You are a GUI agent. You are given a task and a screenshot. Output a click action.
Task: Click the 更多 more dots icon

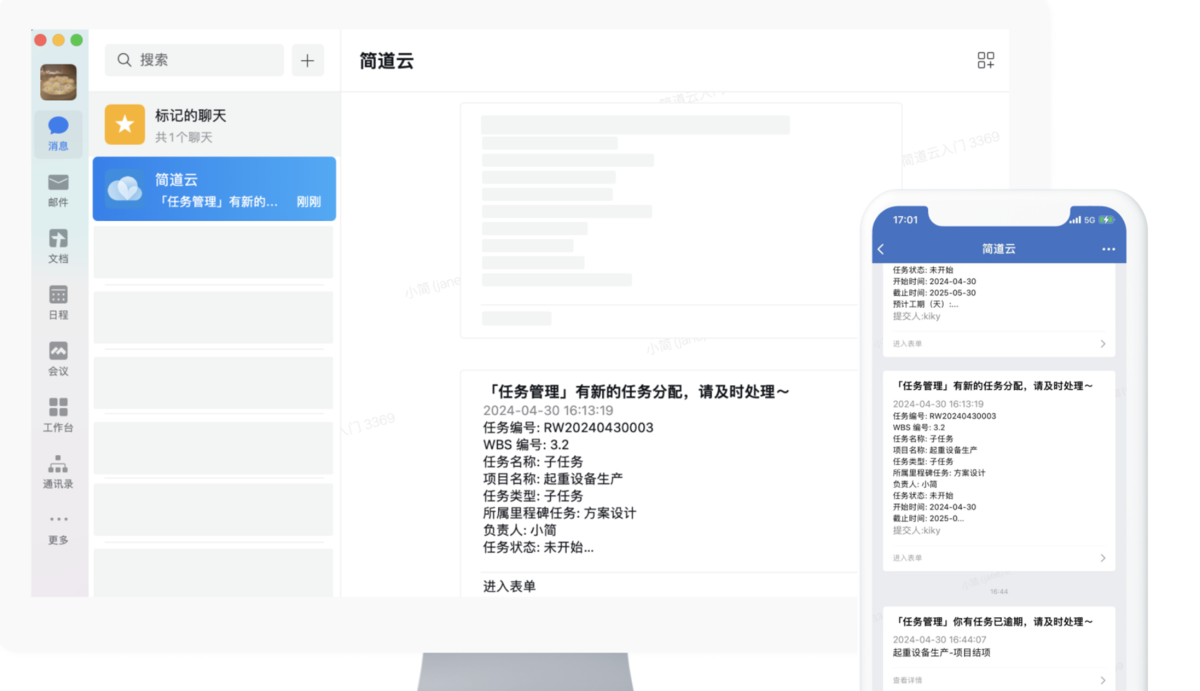click(58, 519)
